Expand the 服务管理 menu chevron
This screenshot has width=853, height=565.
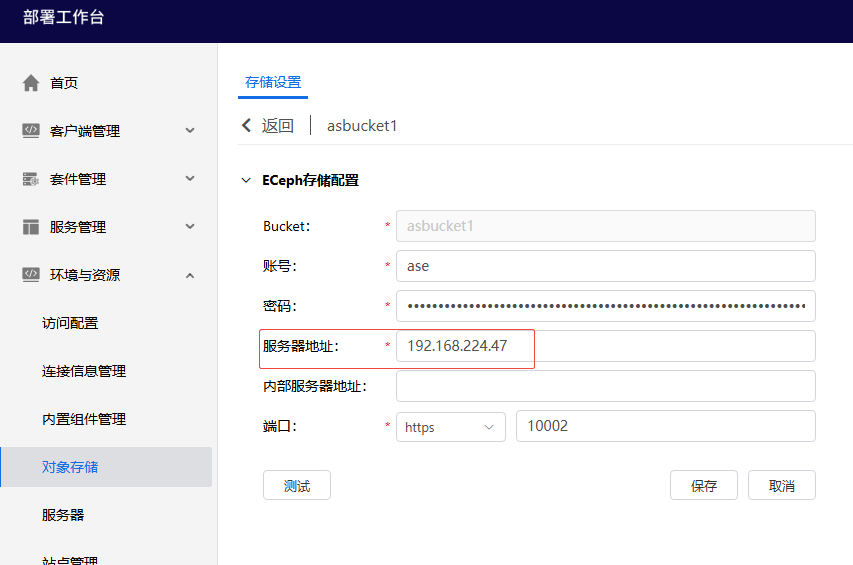tap(190, 226)
